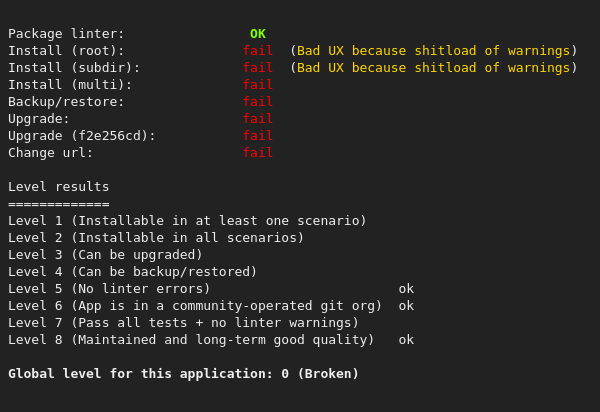600x412 pixels.
Task: Click the green OK linter status
Action: click(258, 34)
